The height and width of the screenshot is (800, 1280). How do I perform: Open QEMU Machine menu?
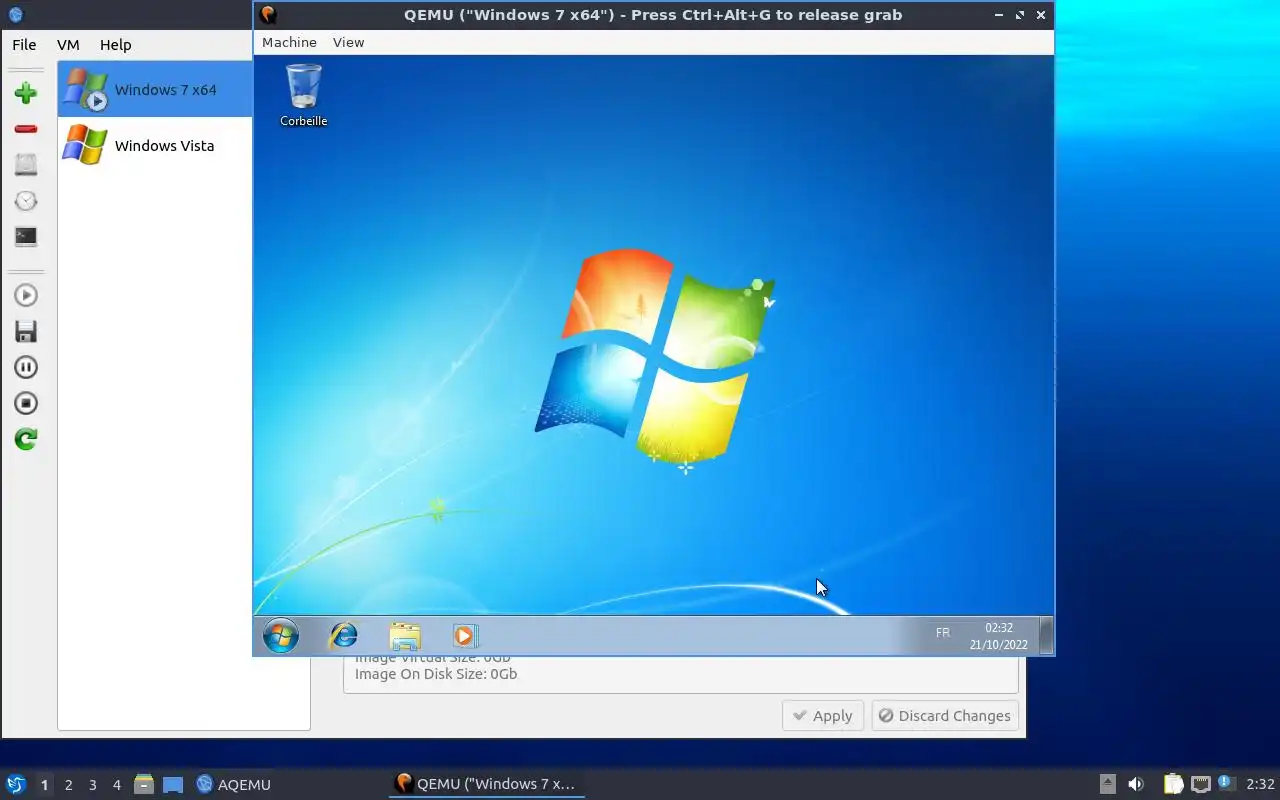(x=289, y=42)
